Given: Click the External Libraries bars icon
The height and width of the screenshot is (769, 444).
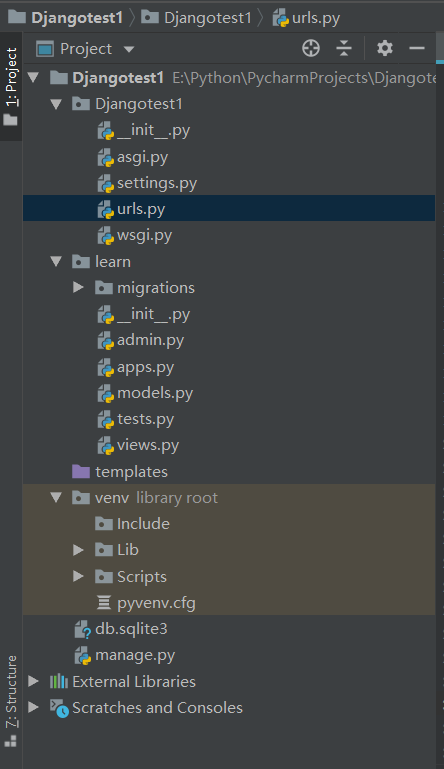Looking at the screenshot, I should coord(59,681).
